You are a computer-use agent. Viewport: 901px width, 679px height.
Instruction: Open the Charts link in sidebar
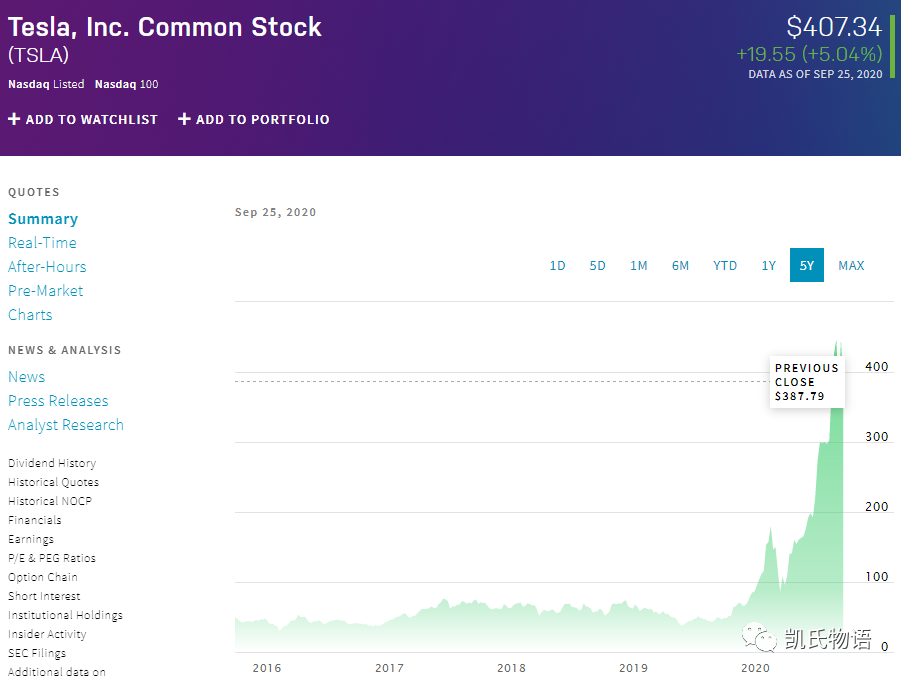pyautogui.click(x=30, y=315)
